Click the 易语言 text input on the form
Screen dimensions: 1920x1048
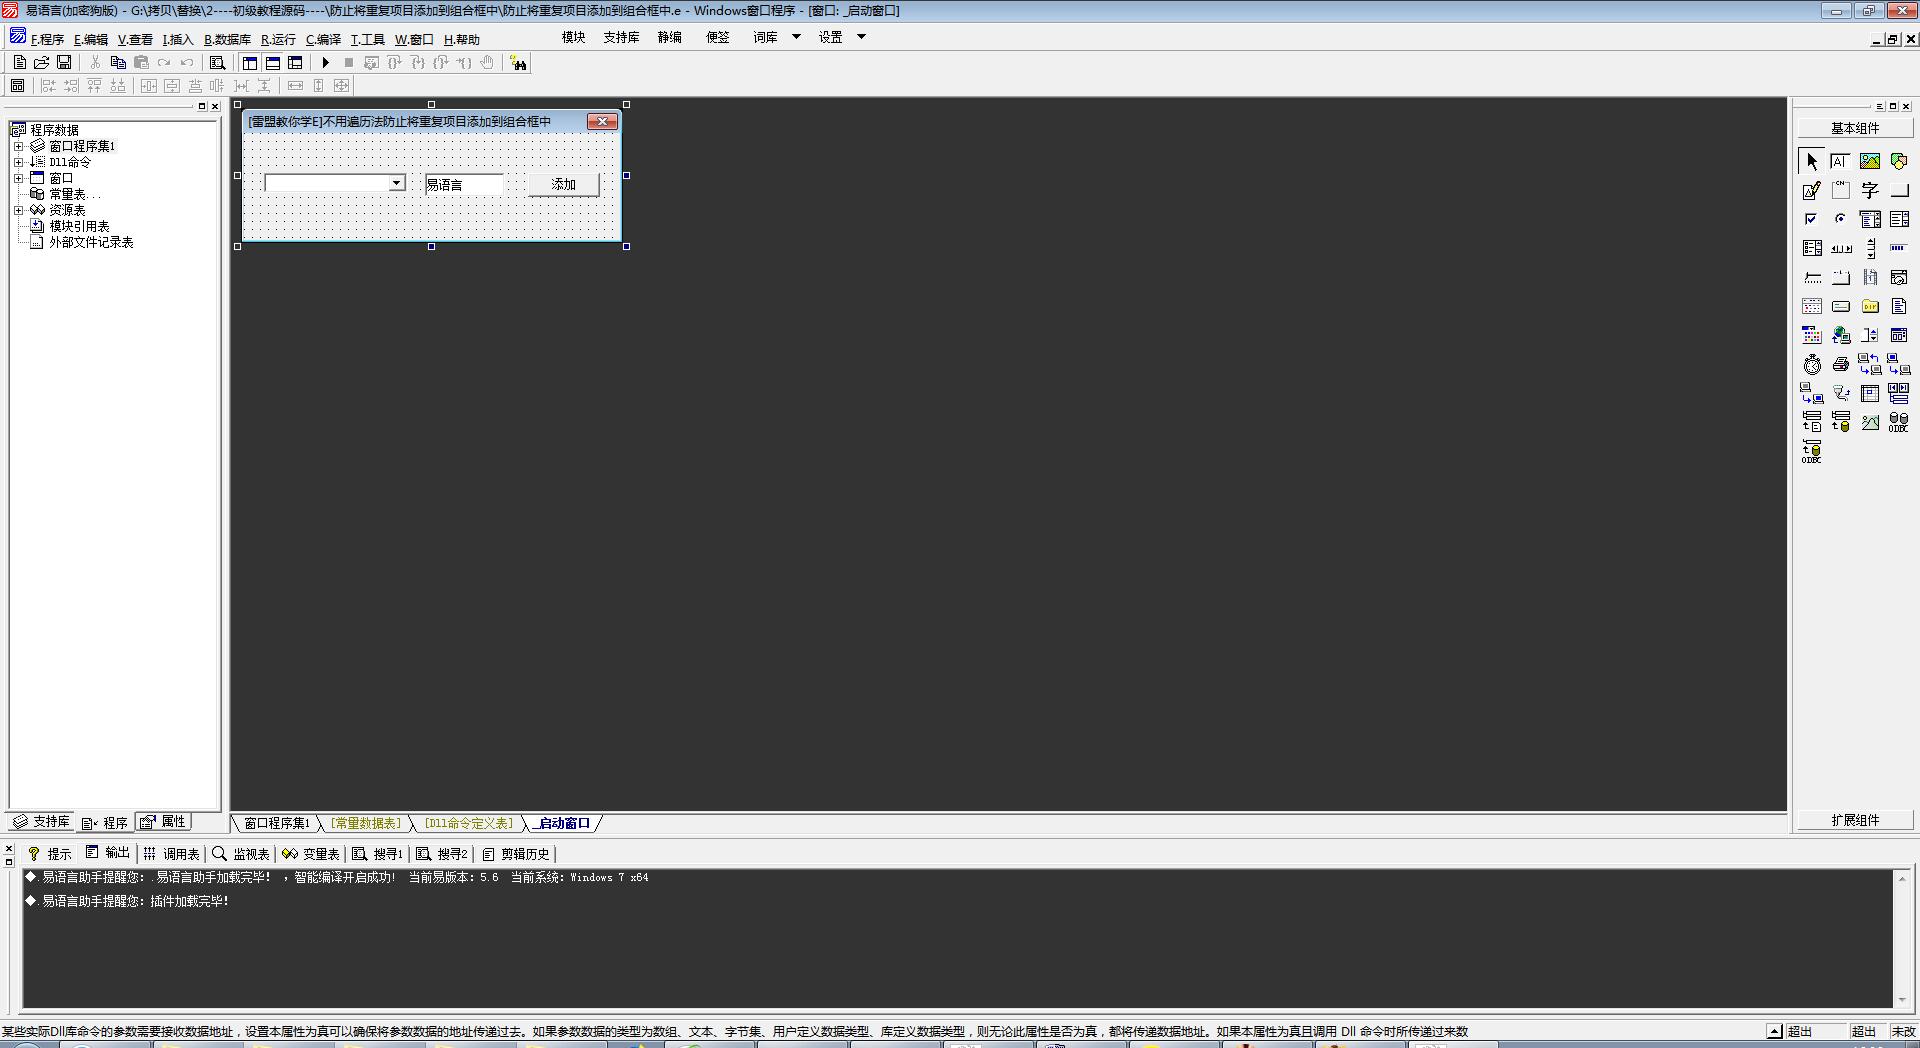pyautogui.click(x=464, y=184)
